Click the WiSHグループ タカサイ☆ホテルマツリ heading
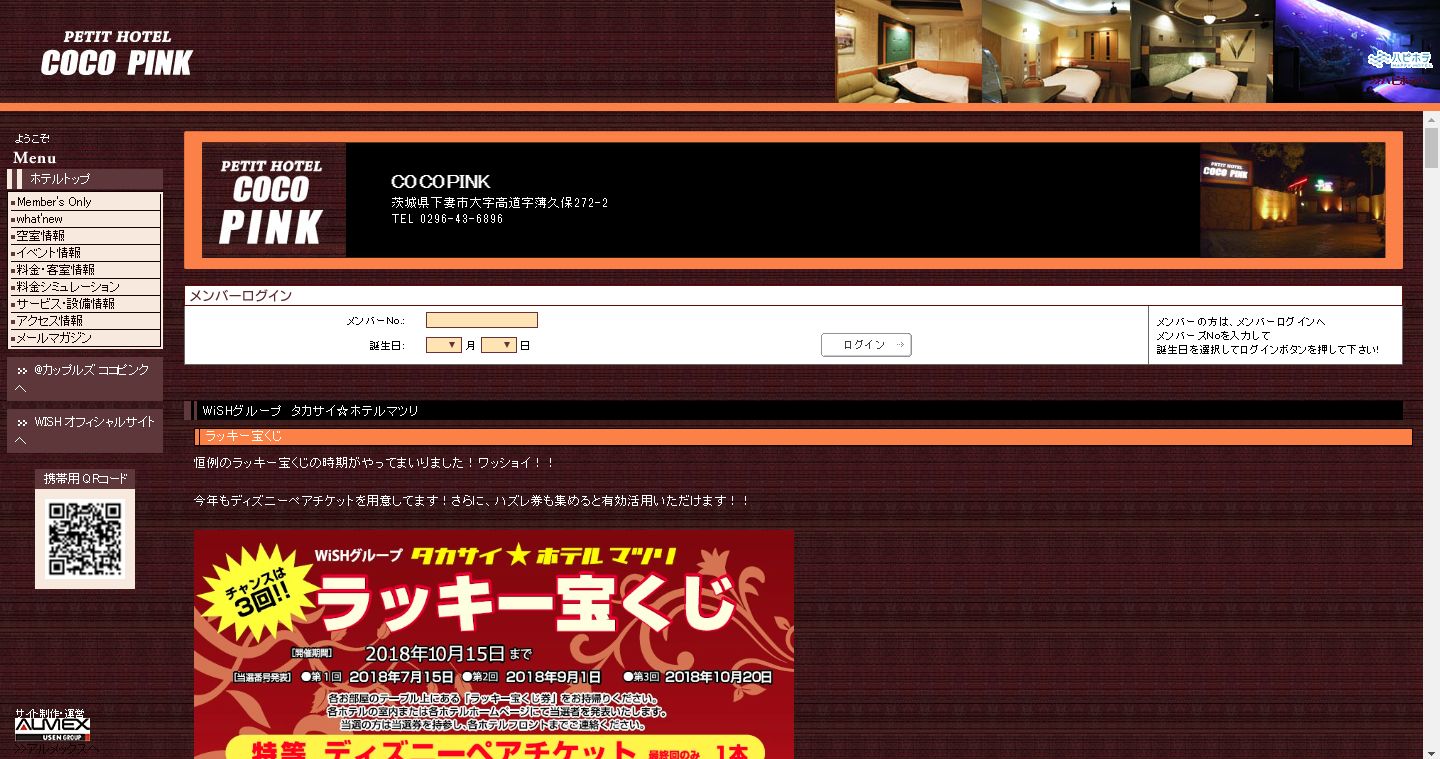 tap(310, 411)
